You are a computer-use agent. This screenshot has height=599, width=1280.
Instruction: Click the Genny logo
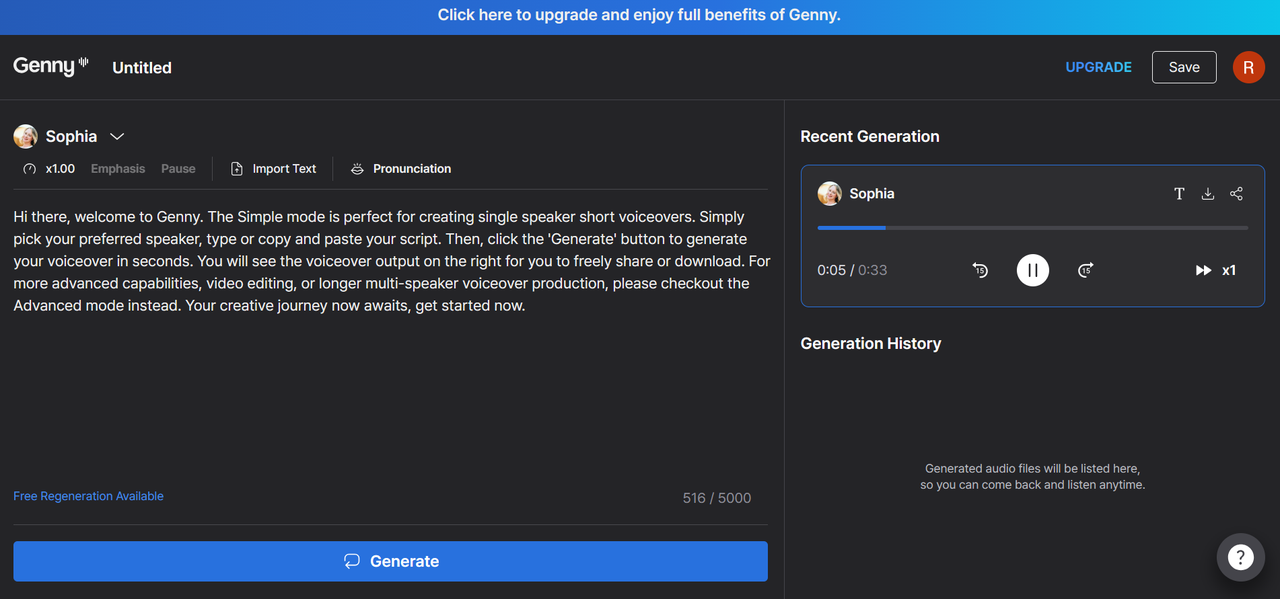click(x=51, y=66)
